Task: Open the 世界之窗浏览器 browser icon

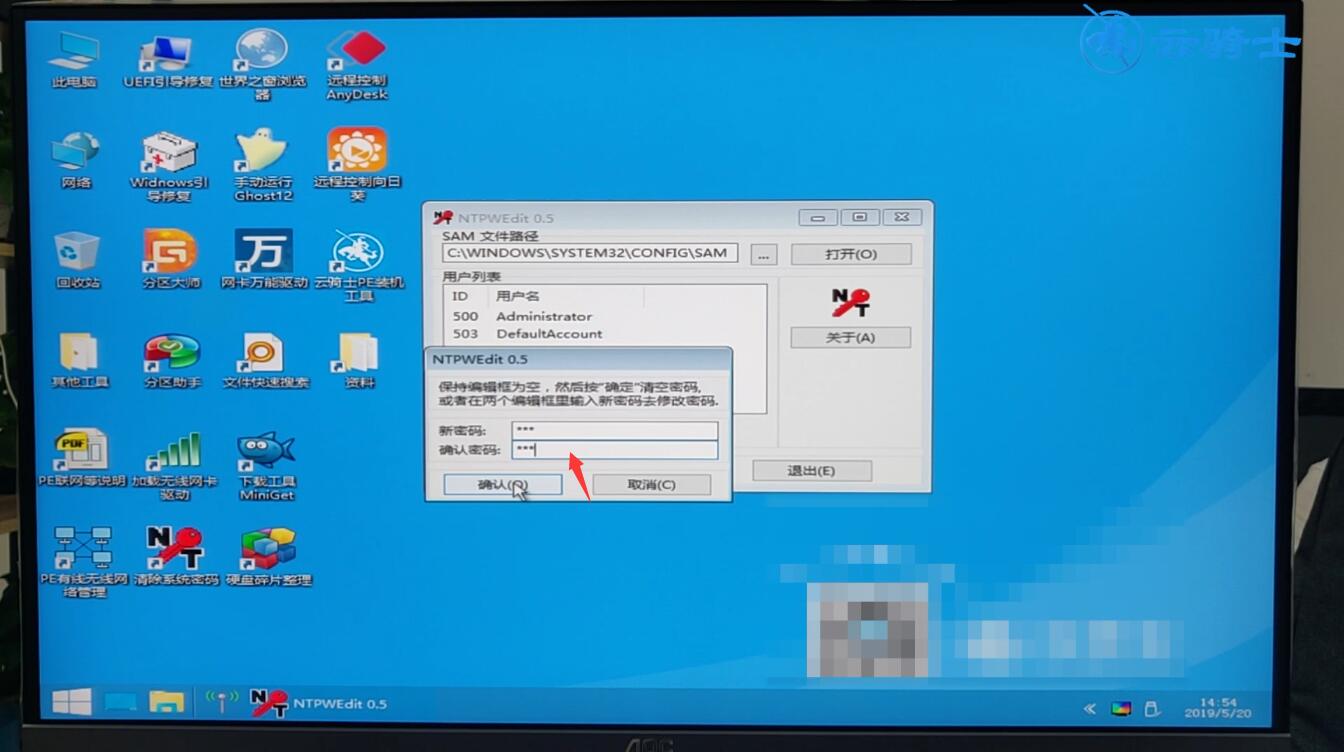Action: (x=261, y=64)
